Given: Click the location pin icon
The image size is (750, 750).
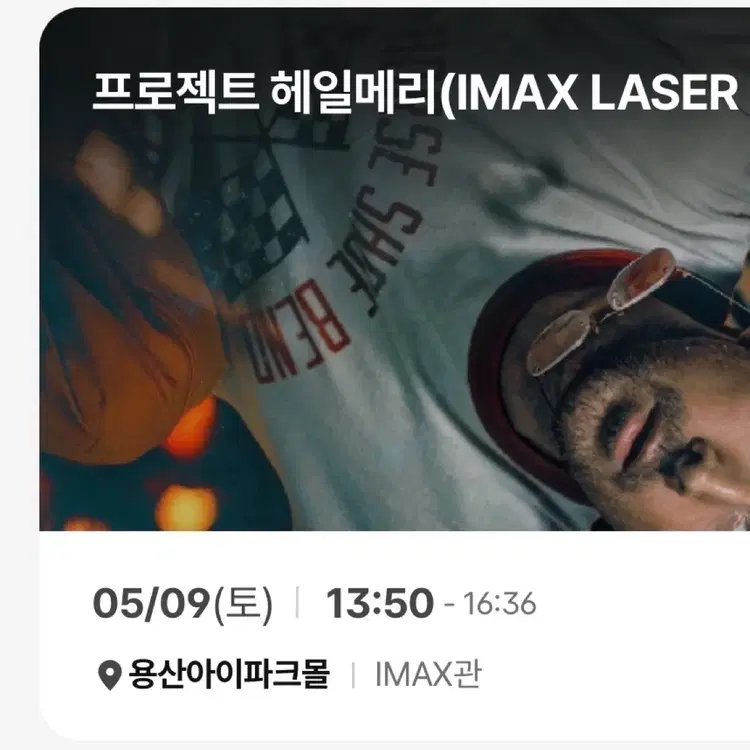Looking at the screenshot, I should 109,675.
